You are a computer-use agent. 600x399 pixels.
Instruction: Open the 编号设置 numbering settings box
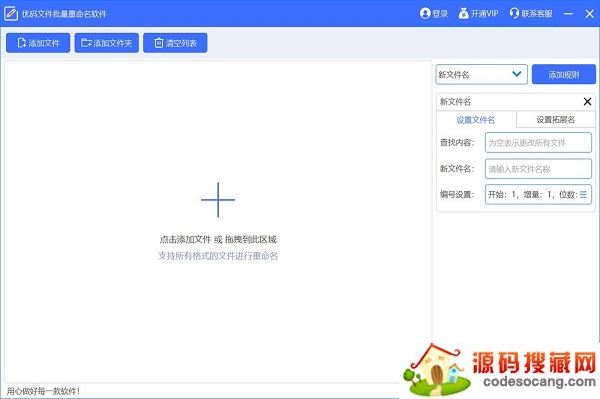(538, 194)
